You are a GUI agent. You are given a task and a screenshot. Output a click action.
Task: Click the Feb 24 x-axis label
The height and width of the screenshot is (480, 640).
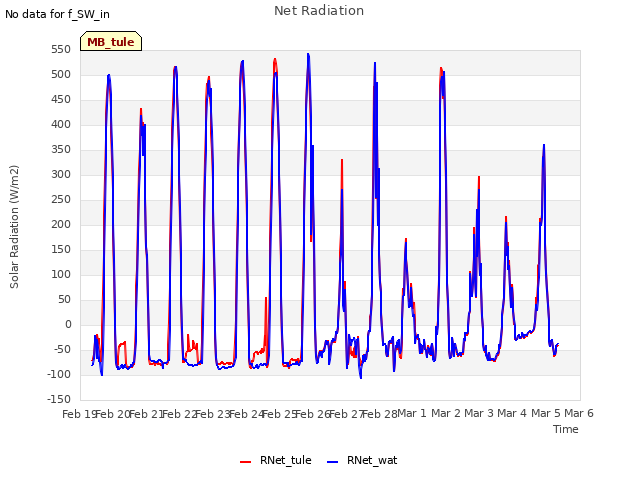pyautogui.click(x=246, y=414)
